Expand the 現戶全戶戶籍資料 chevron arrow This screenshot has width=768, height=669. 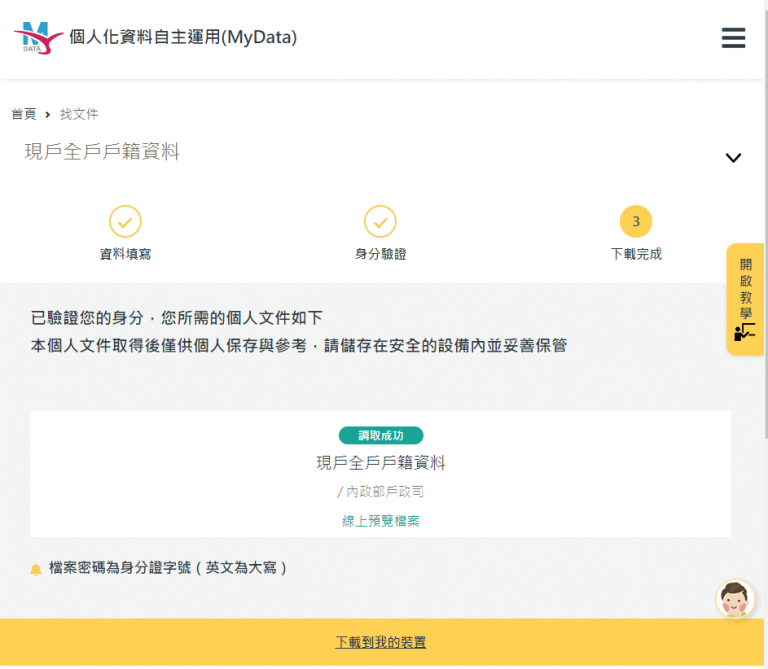tap(733, 158)
